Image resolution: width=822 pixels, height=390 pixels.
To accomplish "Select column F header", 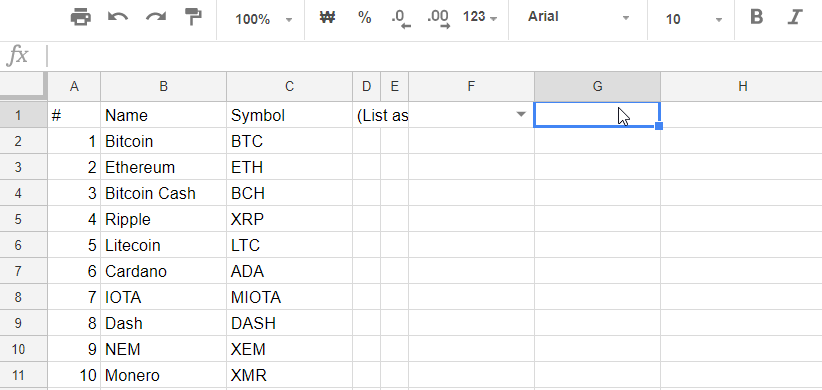I will 471,86.
